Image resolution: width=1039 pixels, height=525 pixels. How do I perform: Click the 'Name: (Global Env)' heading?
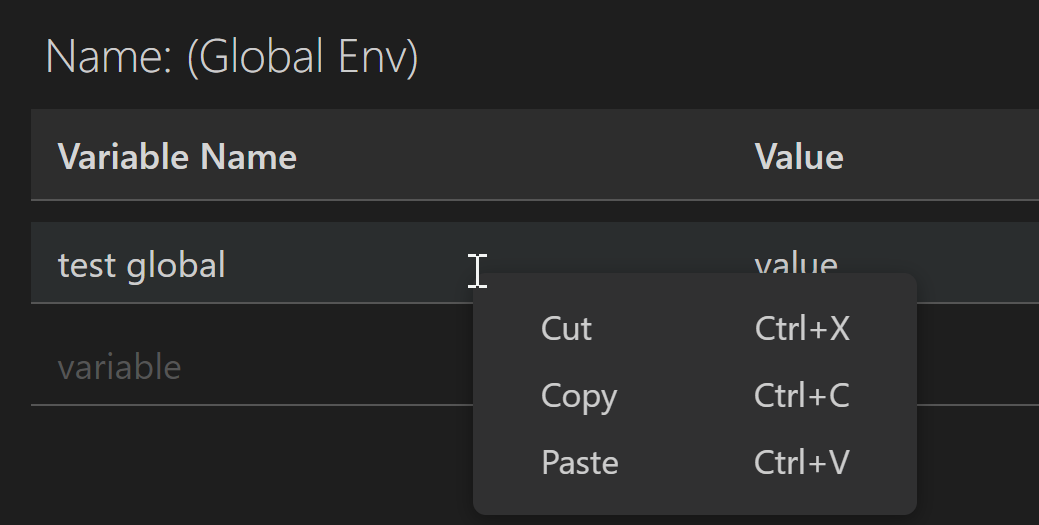(231, 56)
